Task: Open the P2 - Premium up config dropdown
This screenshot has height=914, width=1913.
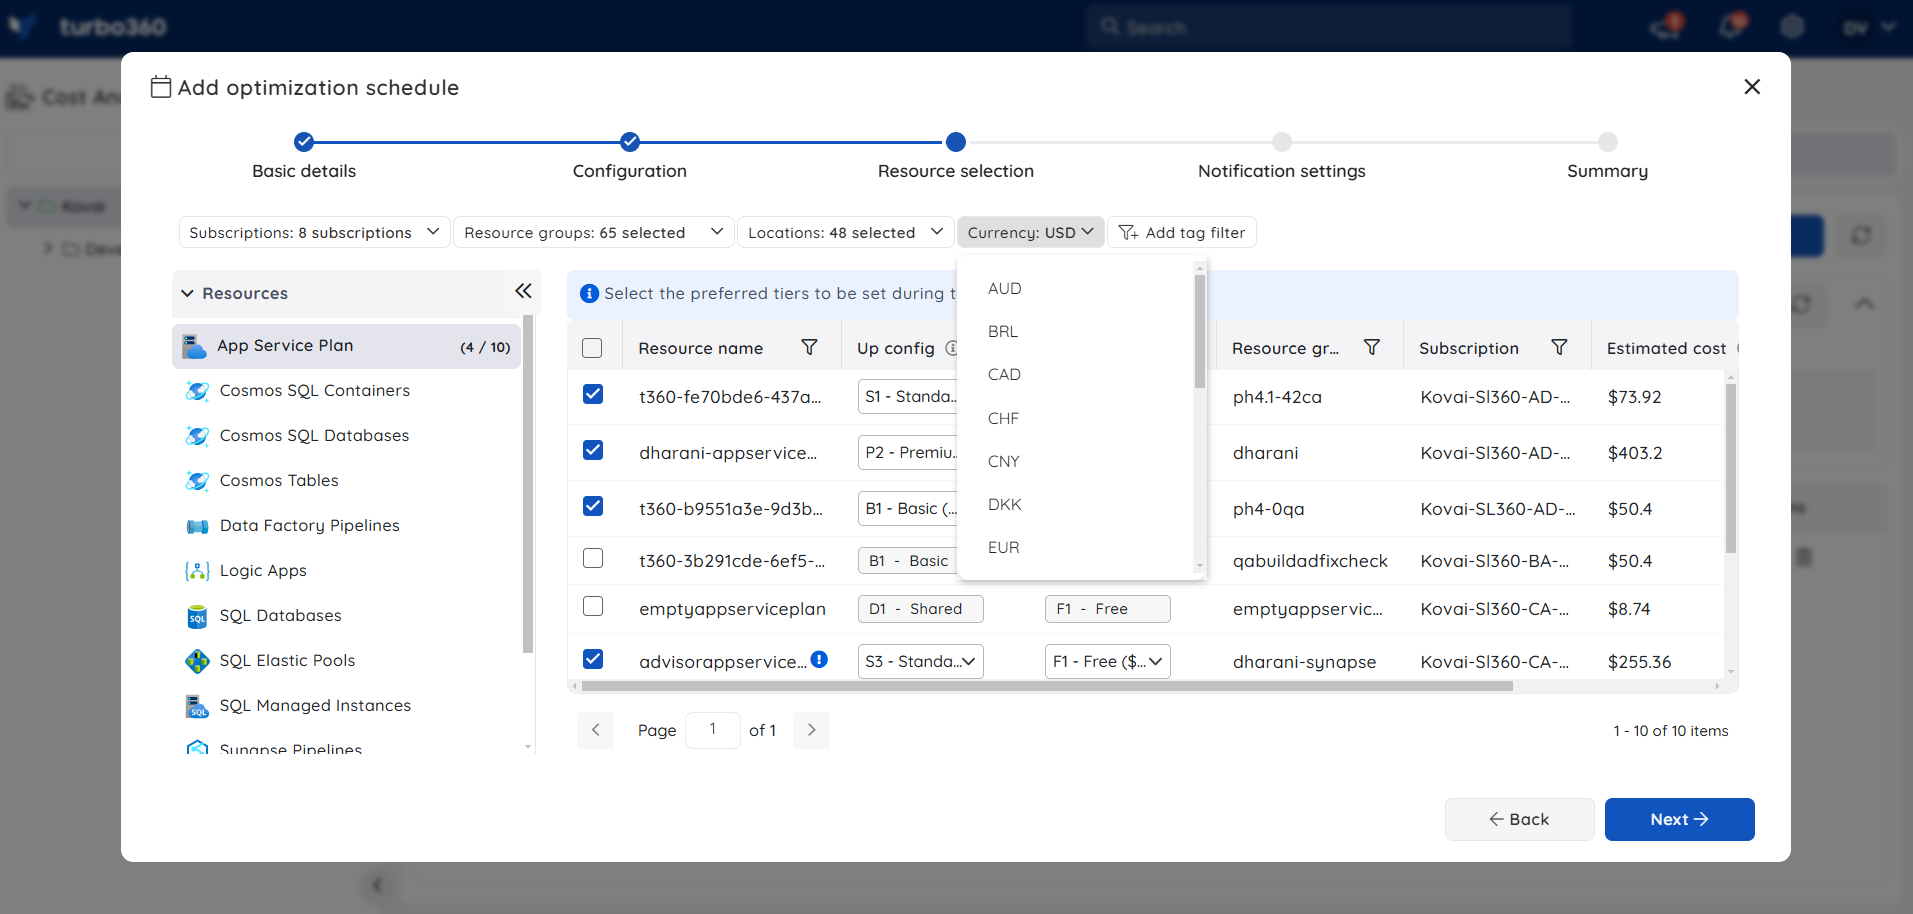Action: [x=908, y=453]
